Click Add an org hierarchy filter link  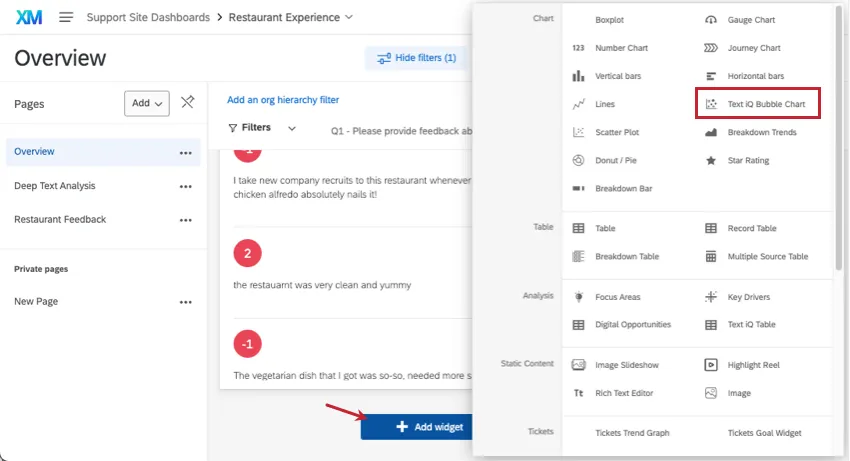click(x=283, y=100)
